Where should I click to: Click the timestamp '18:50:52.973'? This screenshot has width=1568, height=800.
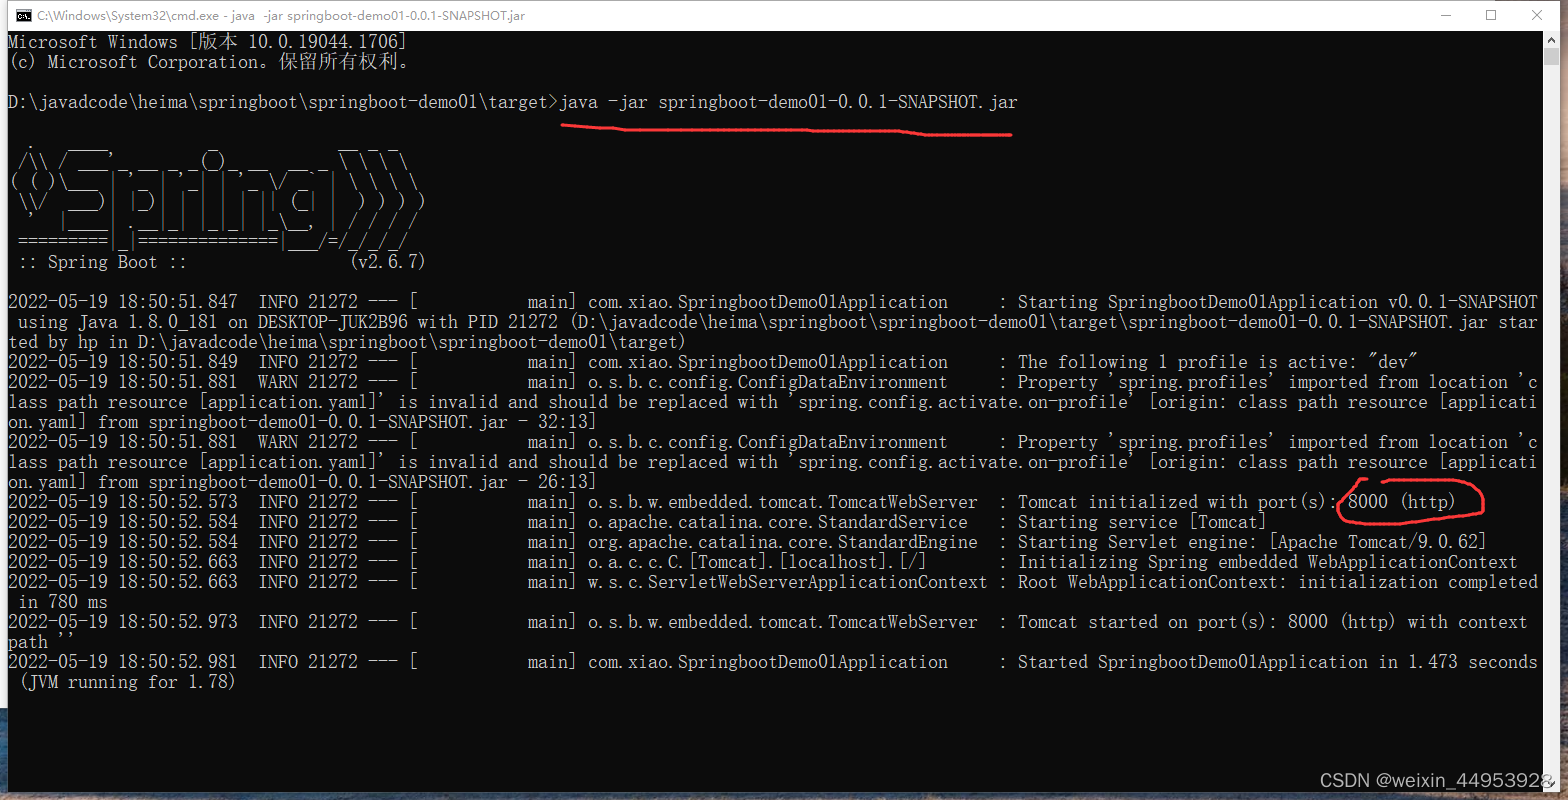click(178, 622)
